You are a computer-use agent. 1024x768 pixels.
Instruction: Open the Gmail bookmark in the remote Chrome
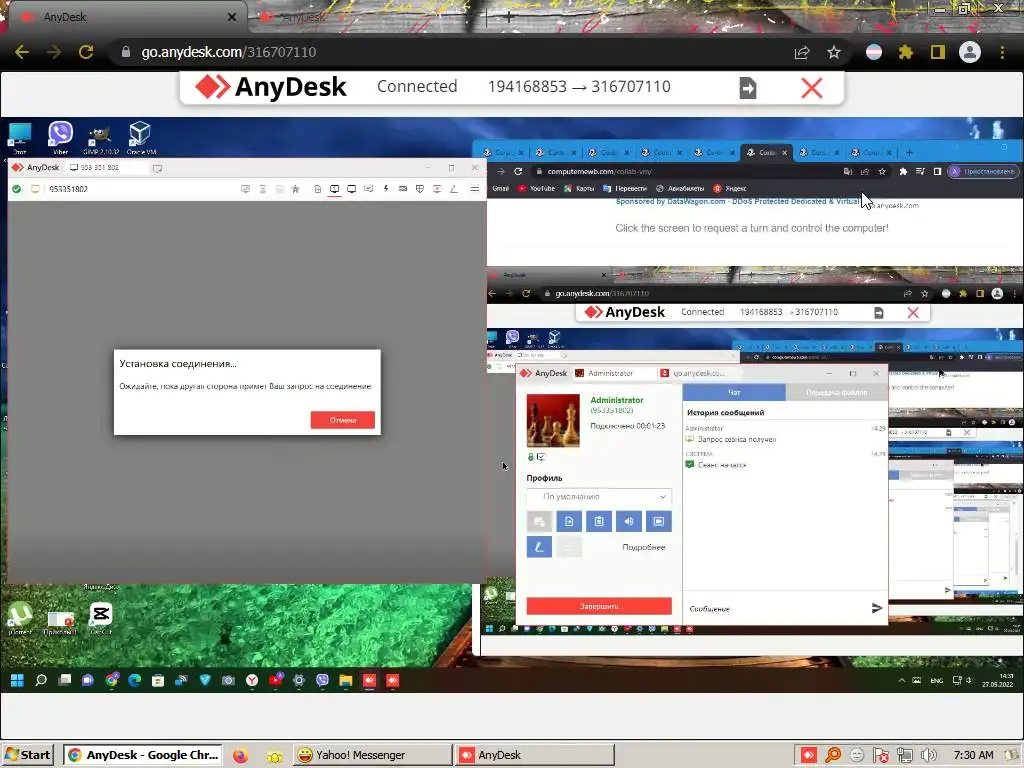pyautogui.click(x=500, y=188)
